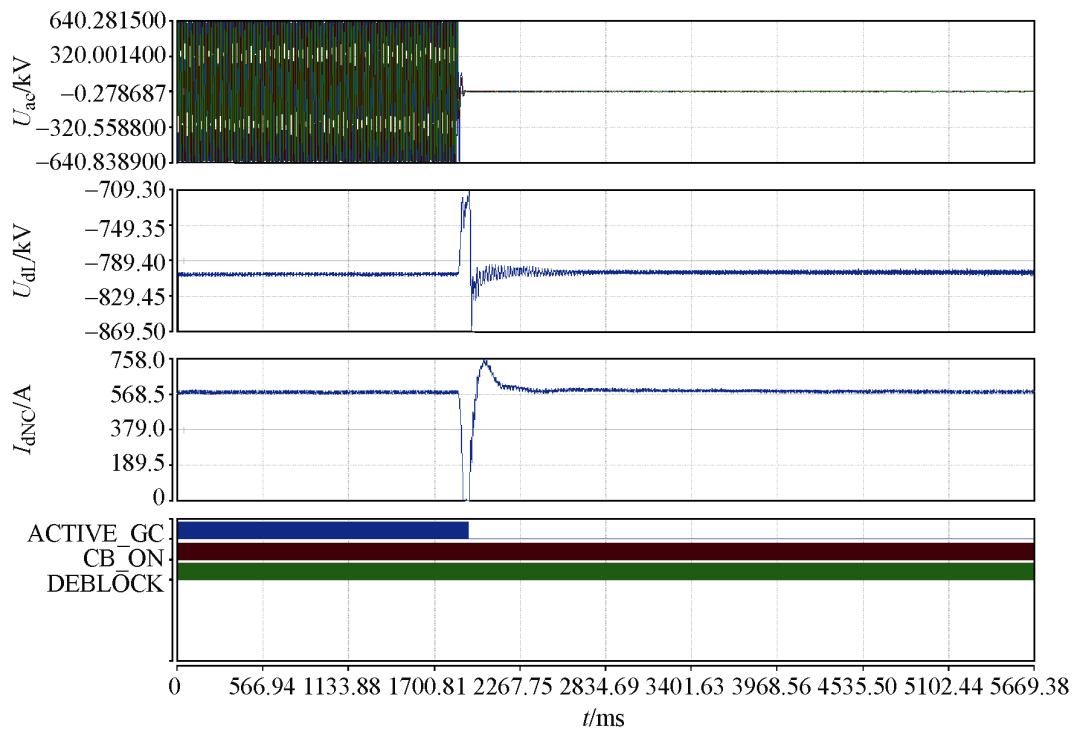Image resolution: width=1080 pixels, height=738 pixels.
Task: Select the blue ACTIVE_GC status bar
Action: coord(323,530)
